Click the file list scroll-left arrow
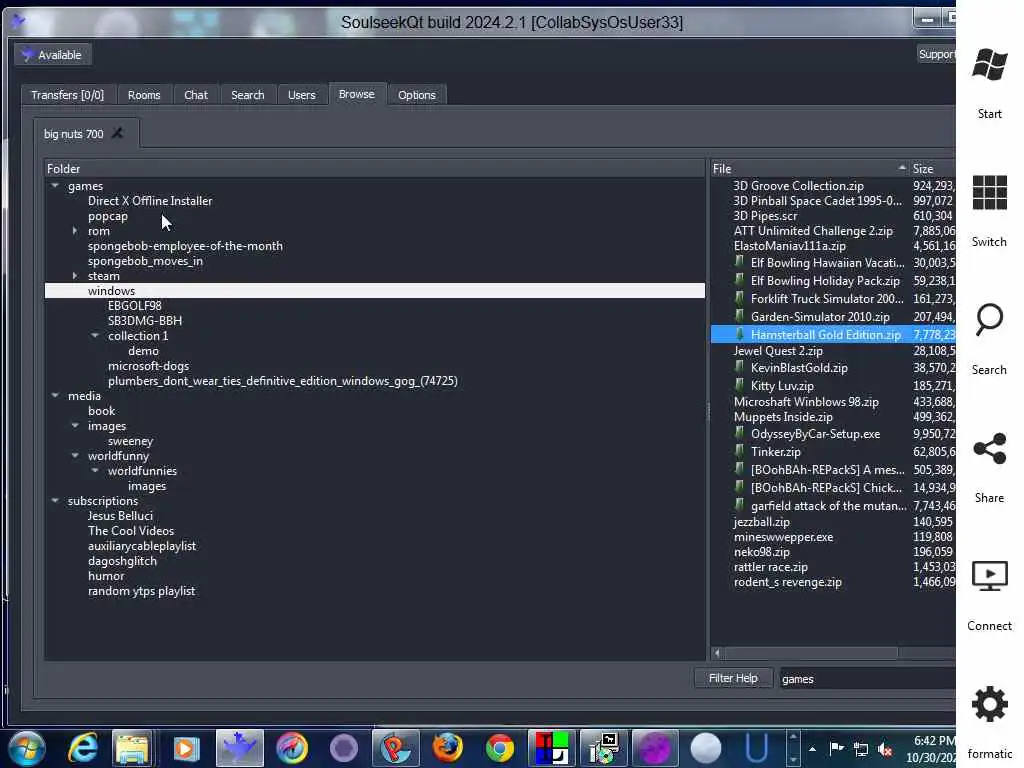Image resolution: width=1024 pixels, height=768 pixels. click(717, 653)
